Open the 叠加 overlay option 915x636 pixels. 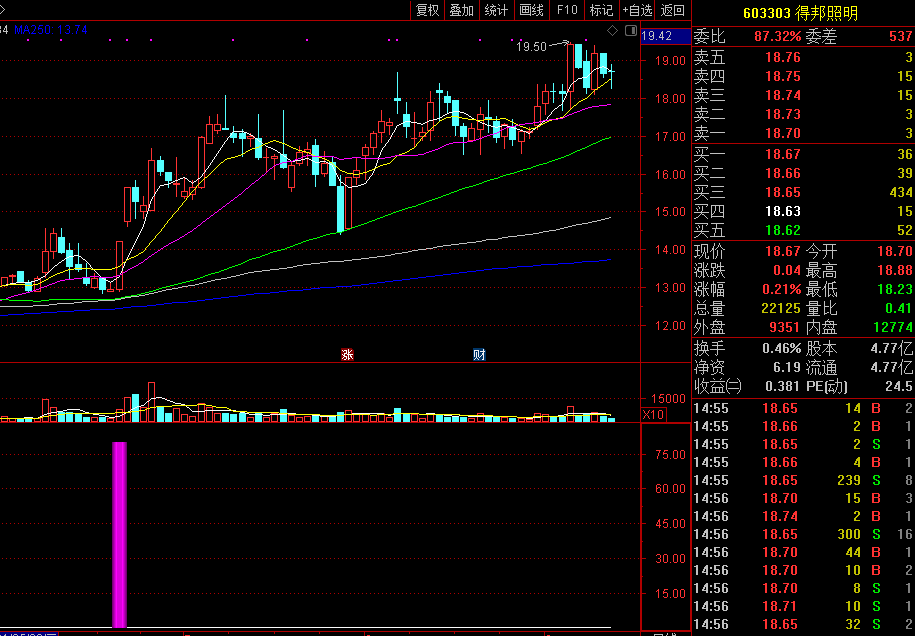462,10
